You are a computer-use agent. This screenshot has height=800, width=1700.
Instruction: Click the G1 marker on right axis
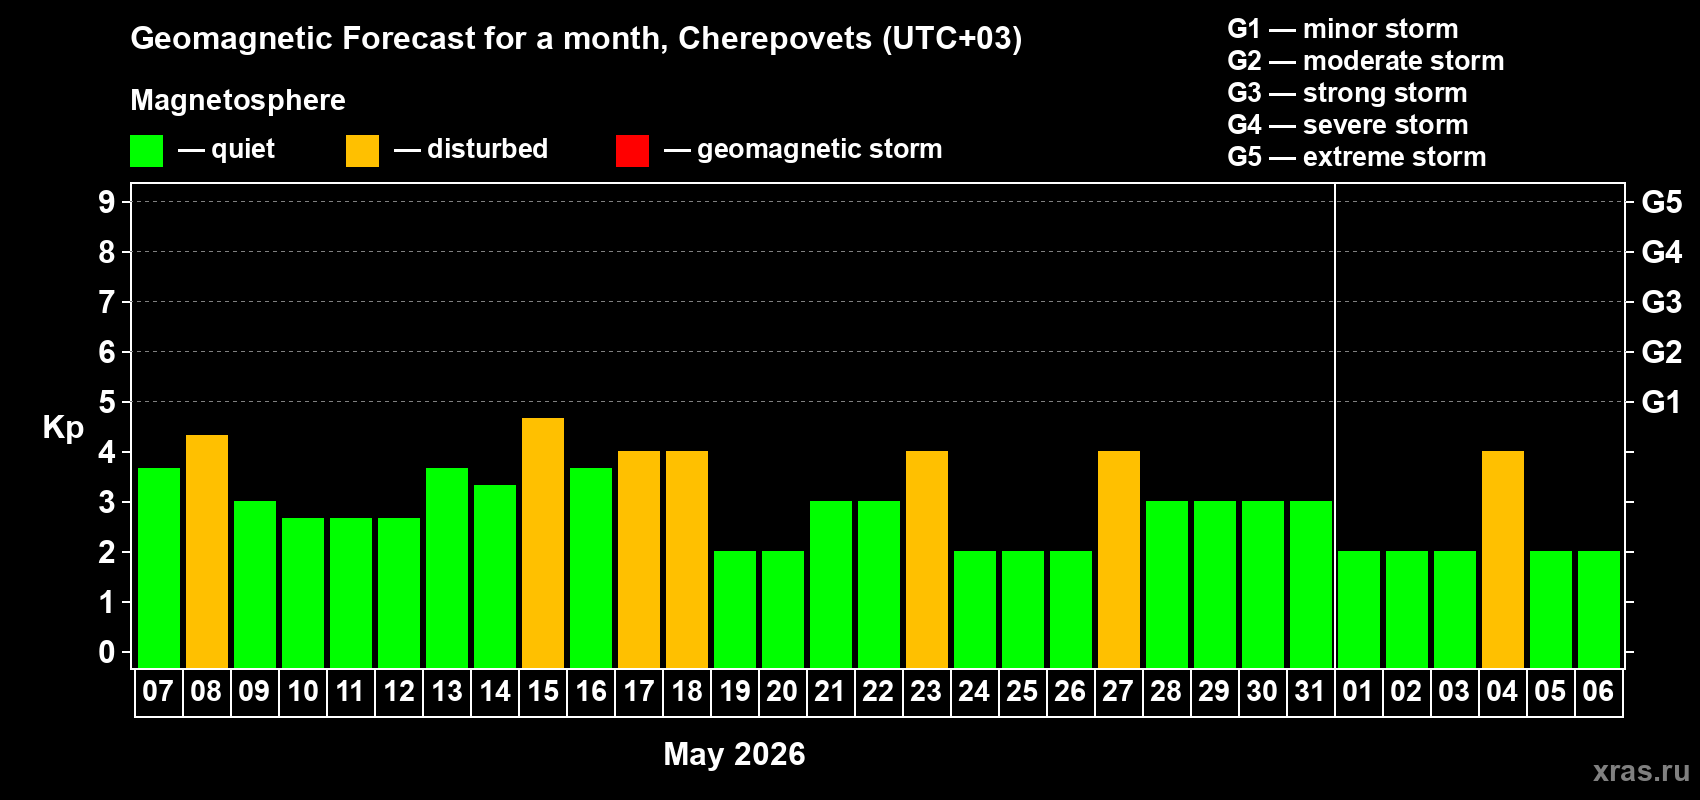tap(1661, 402)
